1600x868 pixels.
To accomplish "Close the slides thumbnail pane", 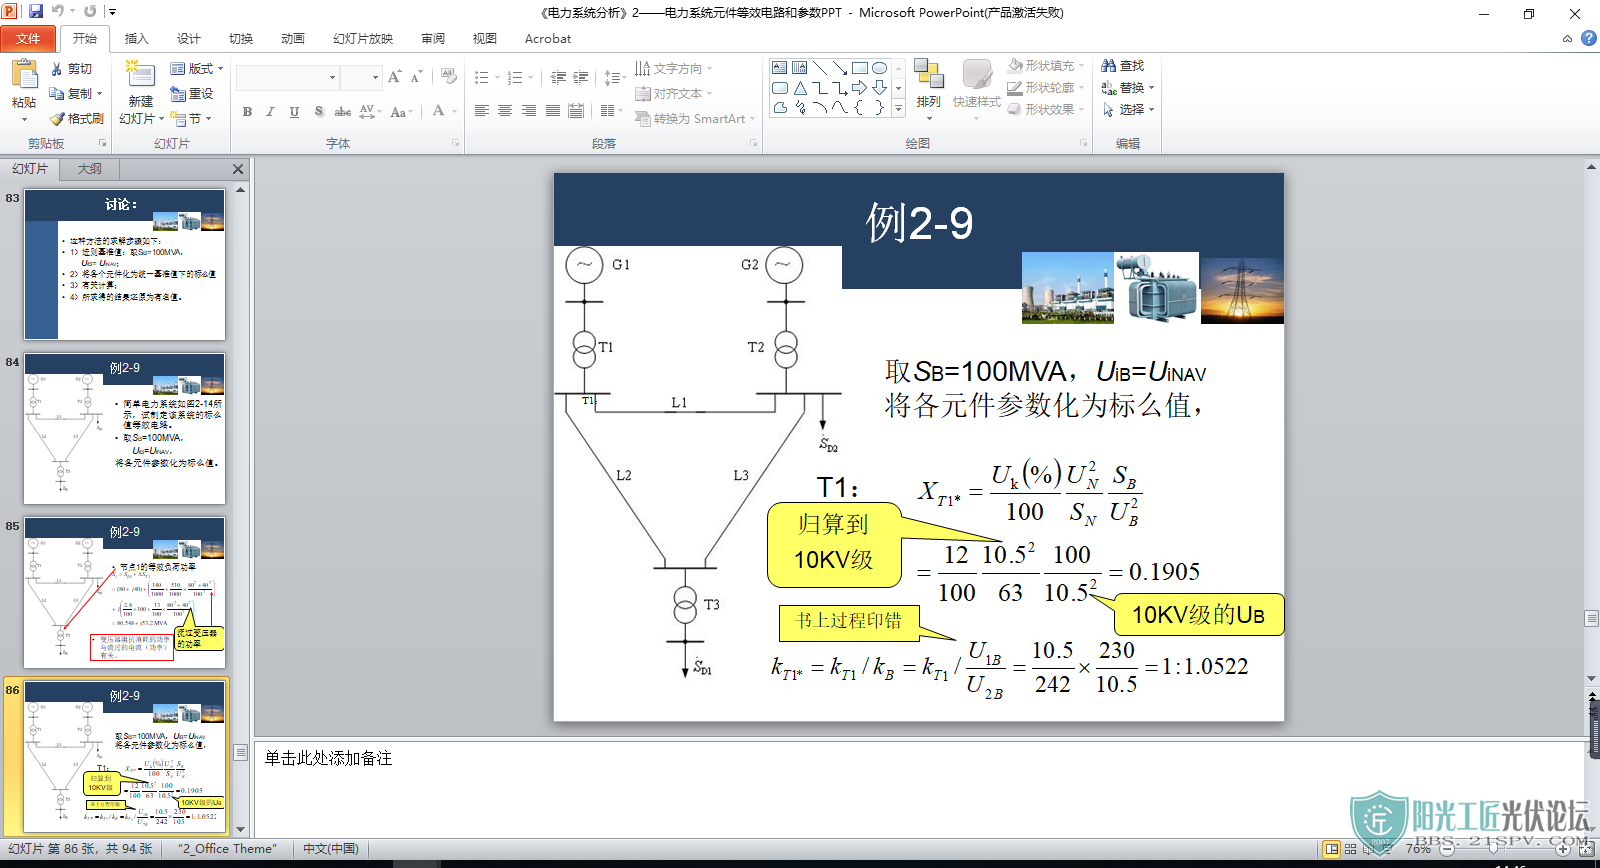I will point(238,169).
